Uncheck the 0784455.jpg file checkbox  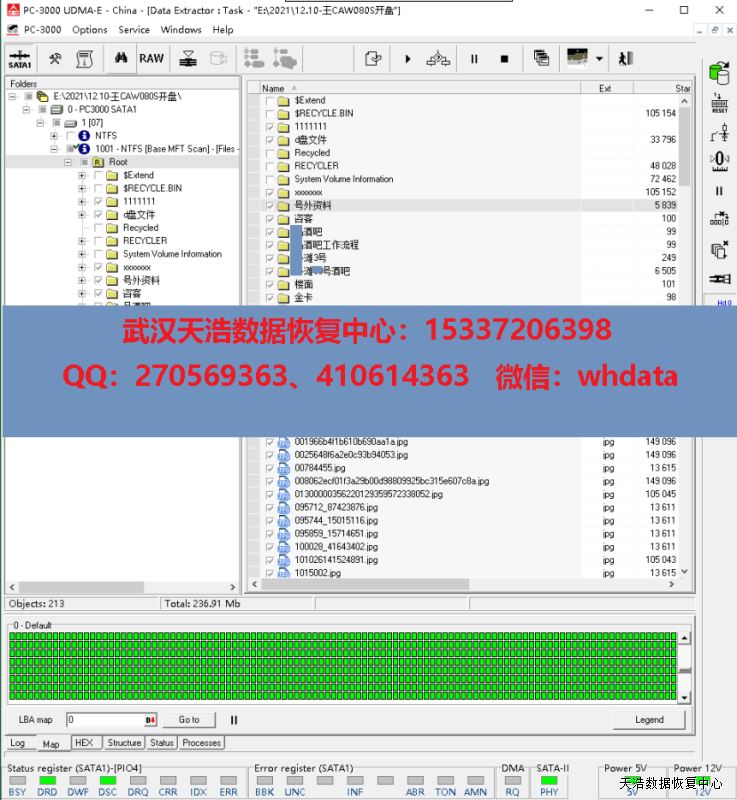tap(270, 468)
